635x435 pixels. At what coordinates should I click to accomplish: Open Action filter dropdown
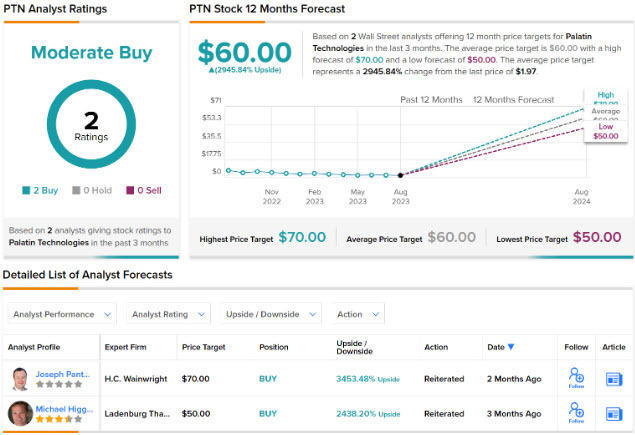(x=358, y=314)
